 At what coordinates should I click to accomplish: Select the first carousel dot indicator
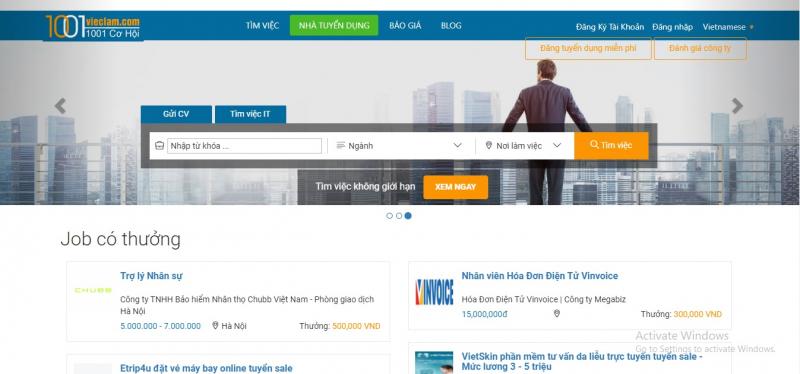[389, 216]
